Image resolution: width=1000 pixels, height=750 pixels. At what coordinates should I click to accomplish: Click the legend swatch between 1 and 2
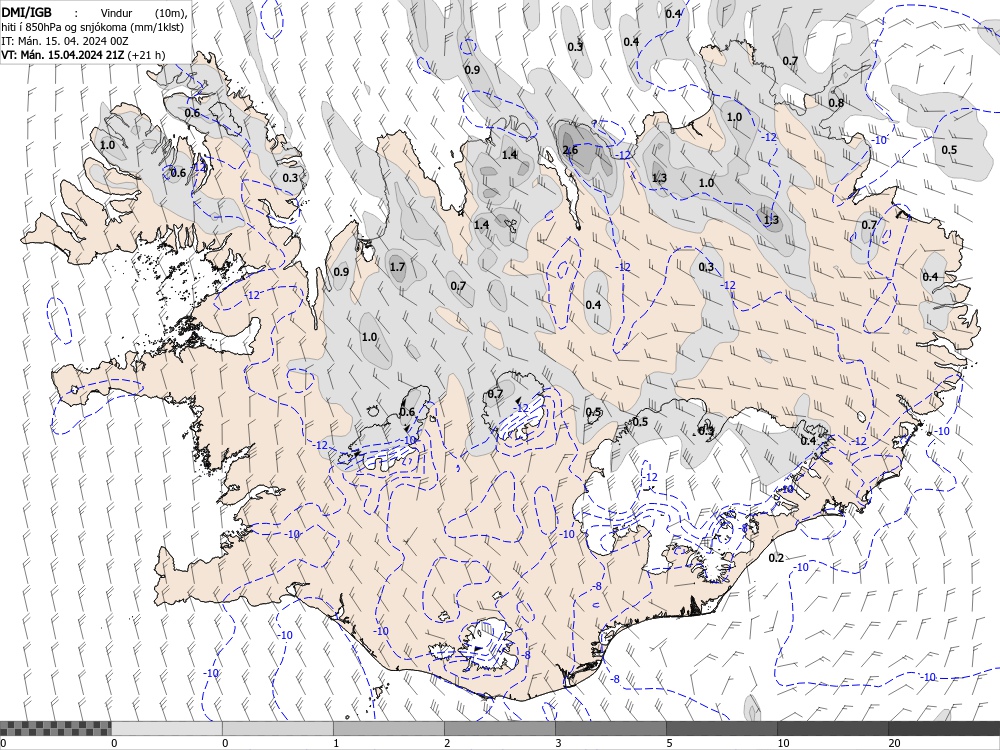[389, 728]
